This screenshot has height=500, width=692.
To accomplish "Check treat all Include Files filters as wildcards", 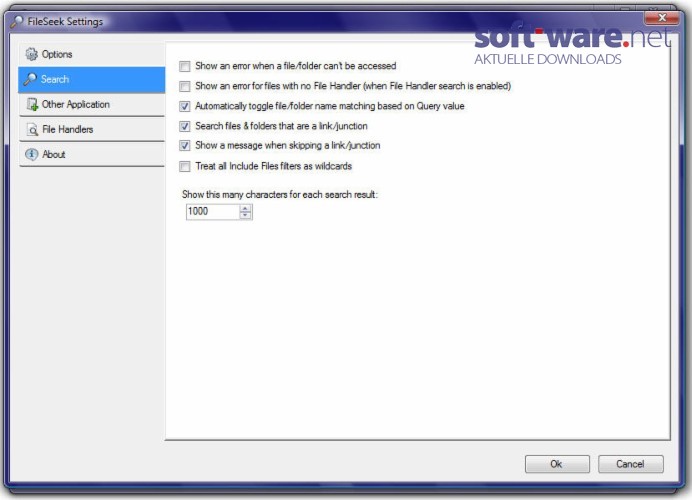I will (184, 166).
